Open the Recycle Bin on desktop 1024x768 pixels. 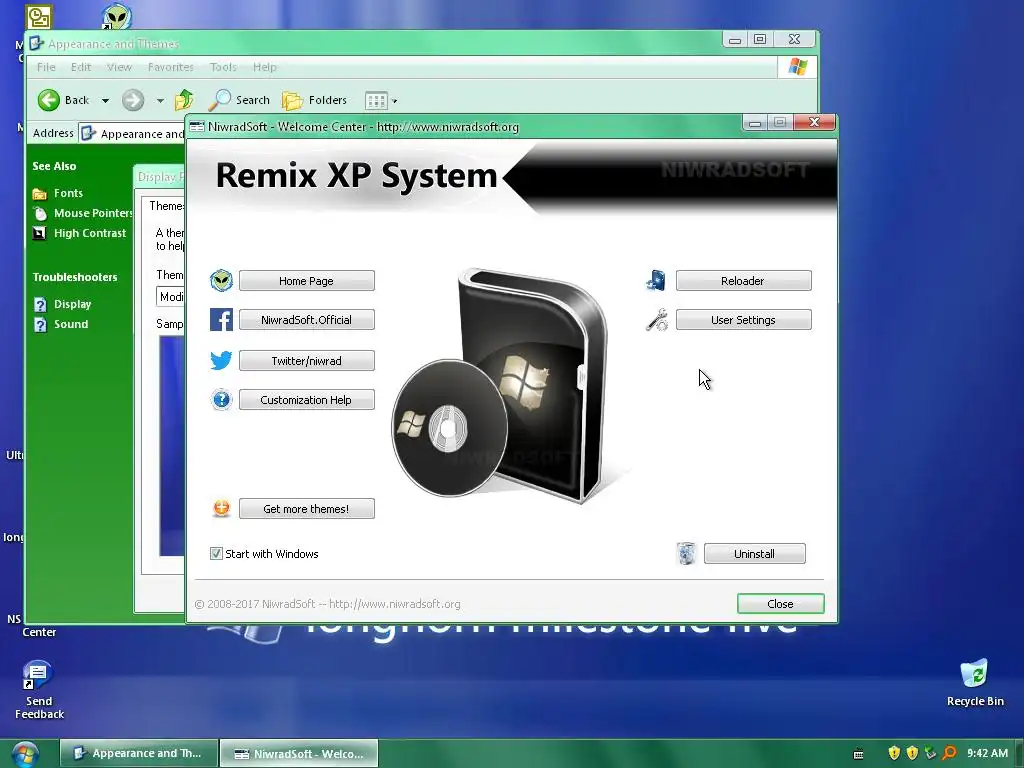coord(974,684)
